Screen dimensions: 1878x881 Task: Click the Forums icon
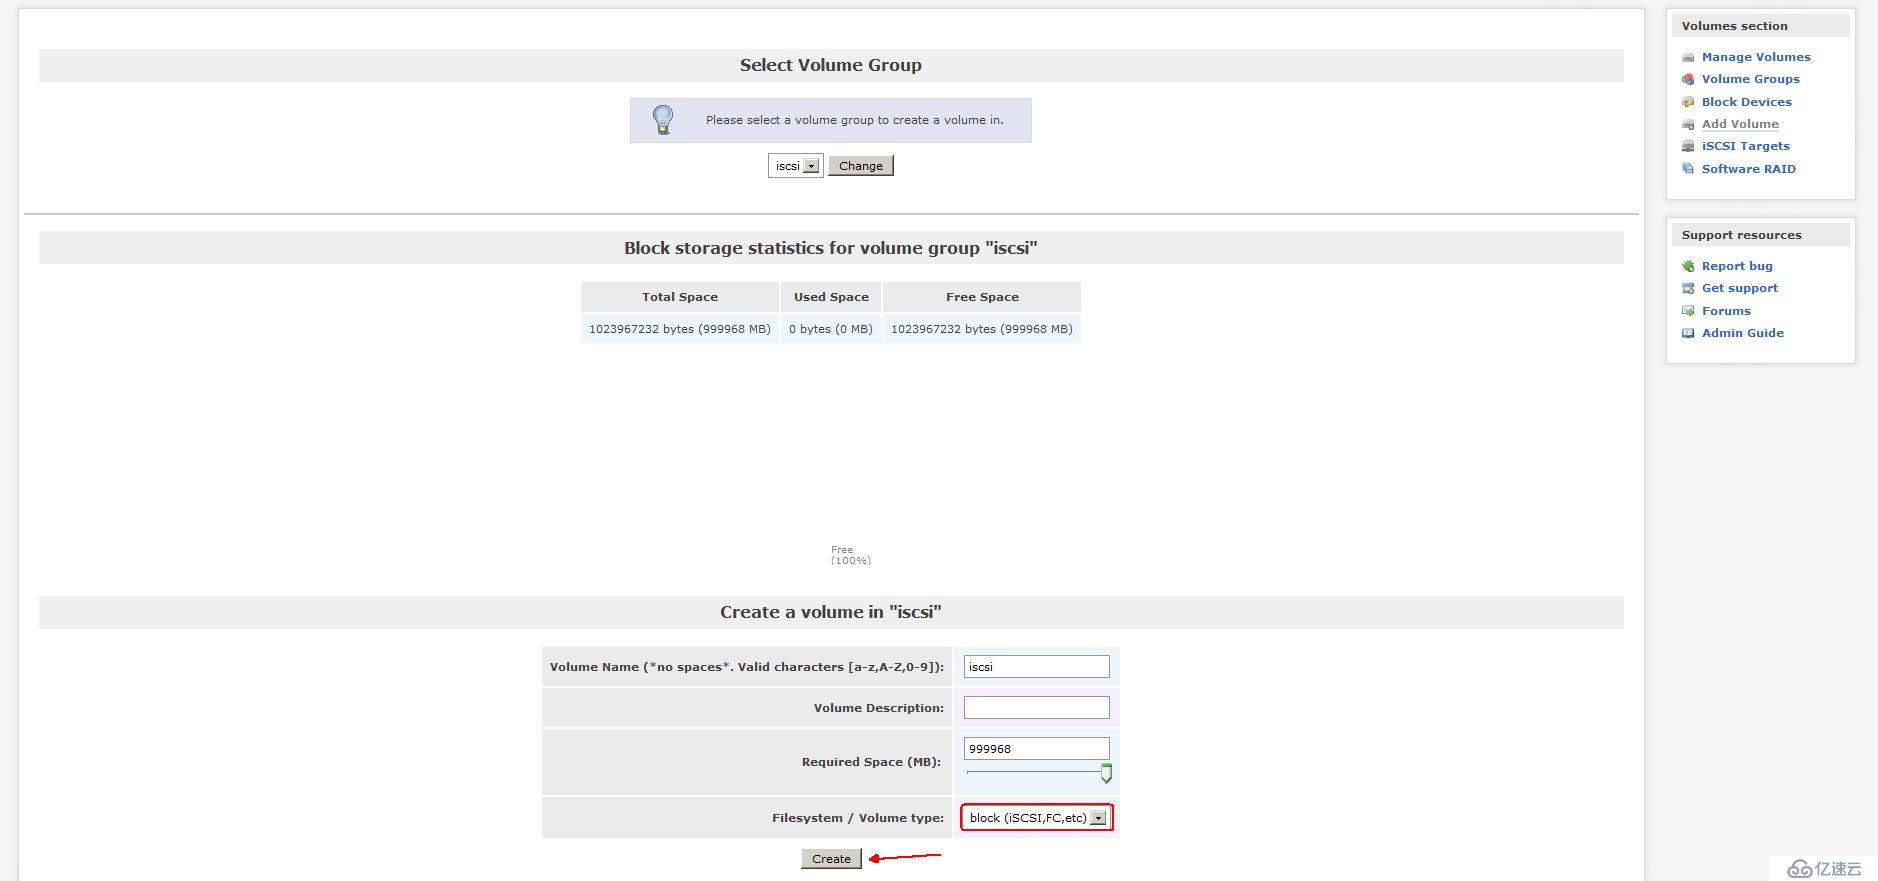1688,311
